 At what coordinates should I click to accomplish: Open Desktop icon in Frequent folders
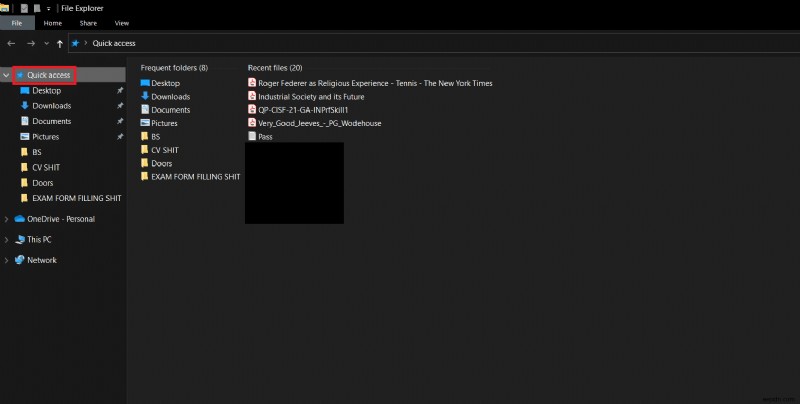[145, 83]
